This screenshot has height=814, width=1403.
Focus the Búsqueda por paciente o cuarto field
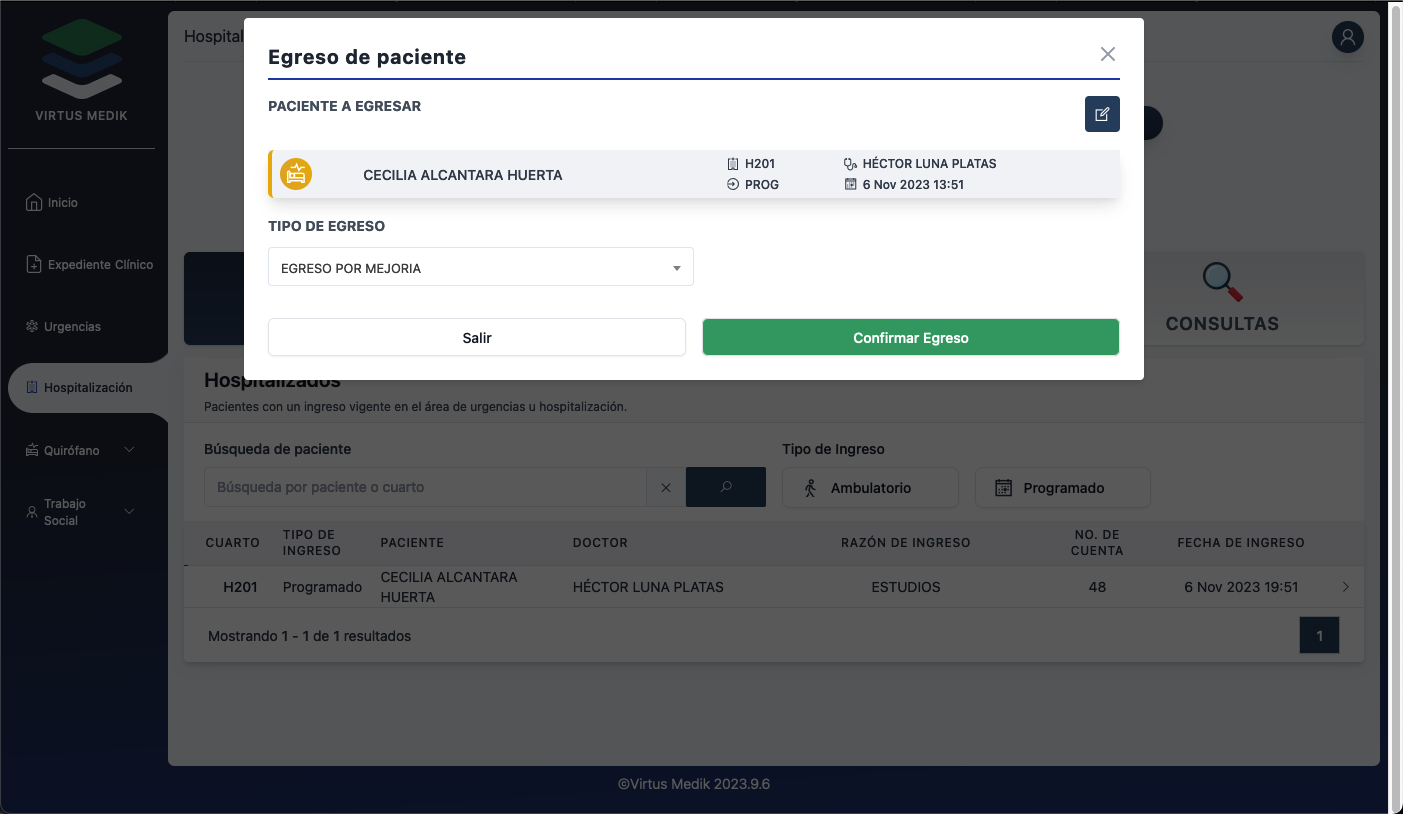pos(425,487)
